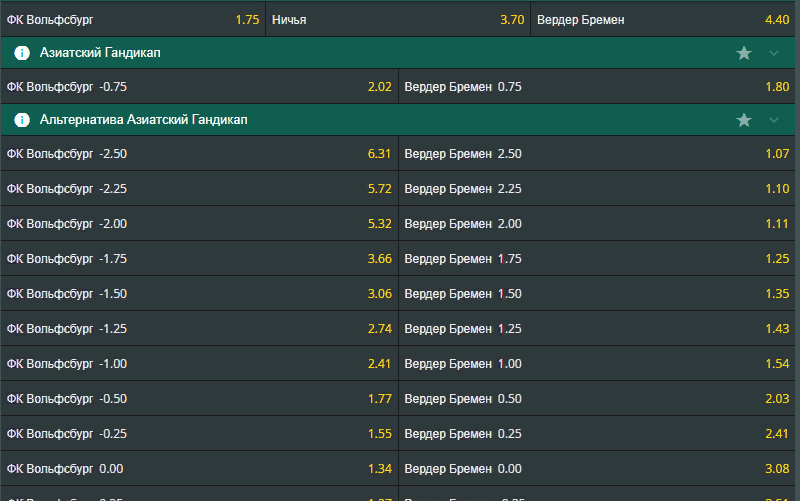Open info icon for Азиатский Гандикап
This screenshot has width=800, height=501.
(22, 53)
